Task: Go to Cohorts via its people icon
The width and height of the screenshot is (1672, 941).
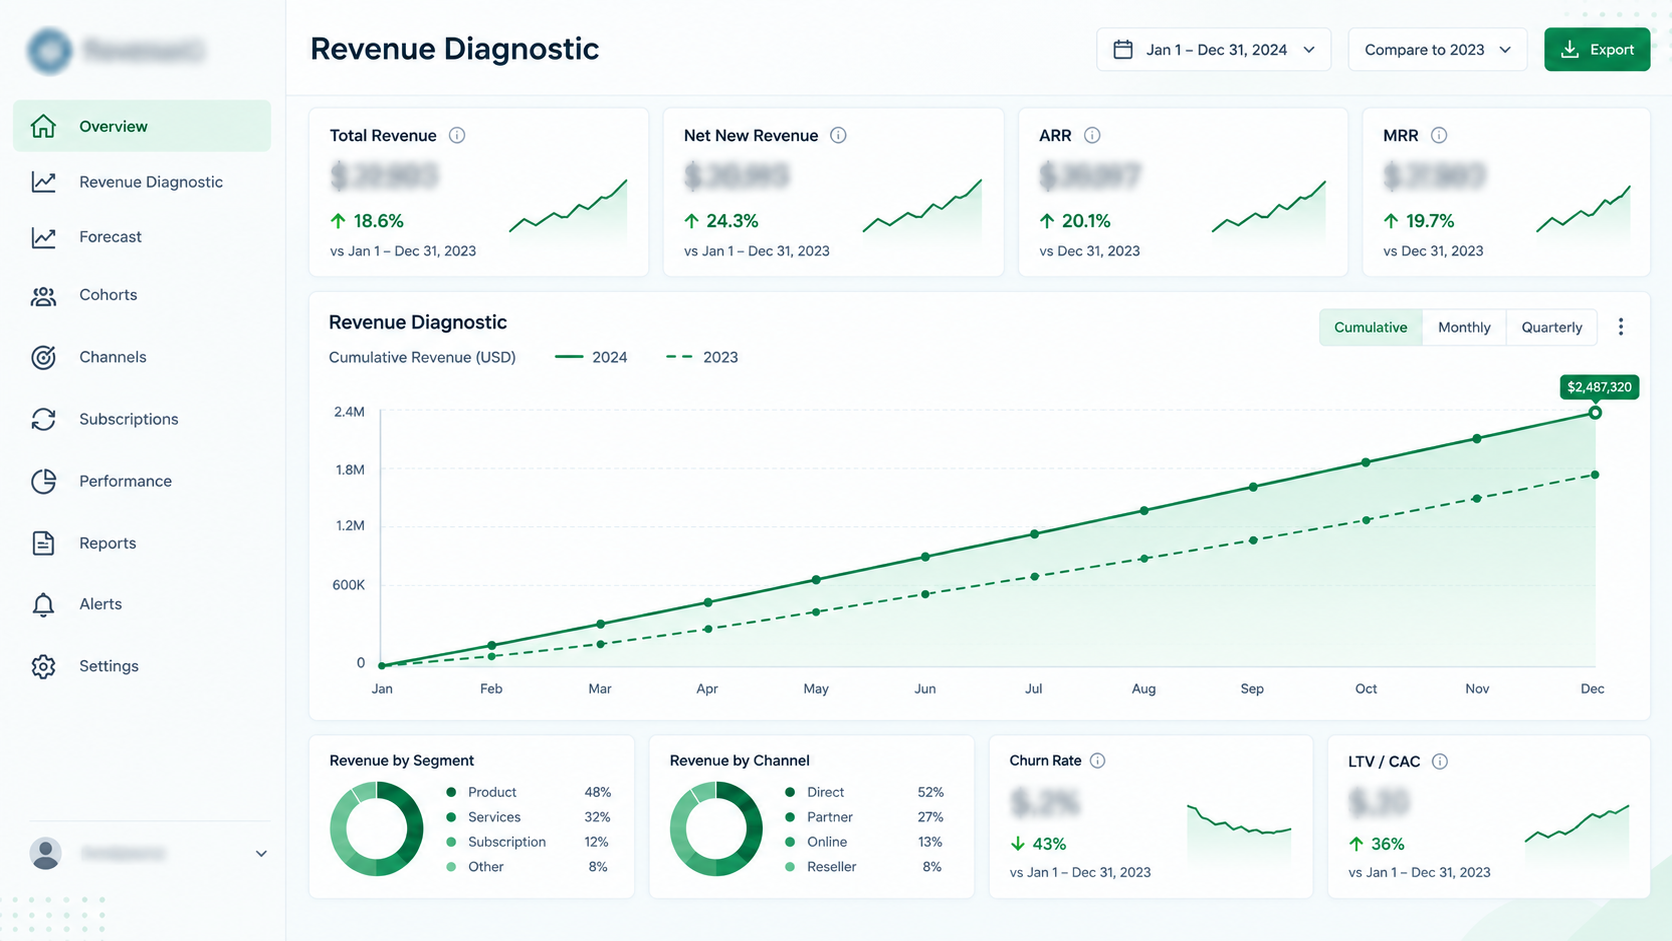Action: [43, 296]
